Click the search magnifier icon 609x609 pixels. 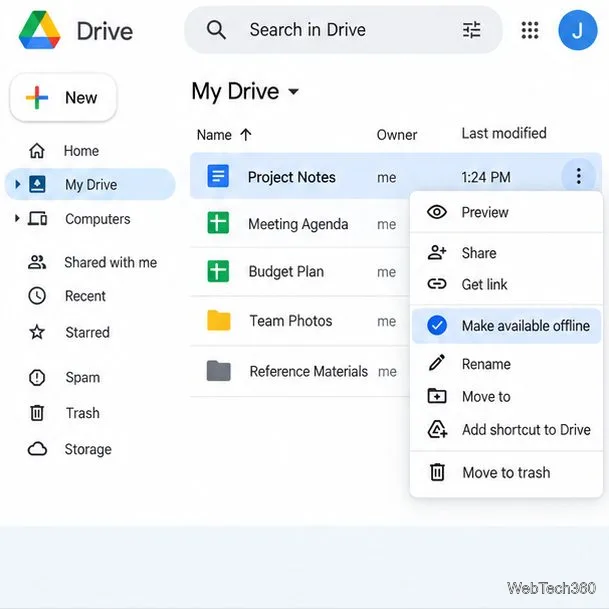pyautogui.click(x=216, y=30)
